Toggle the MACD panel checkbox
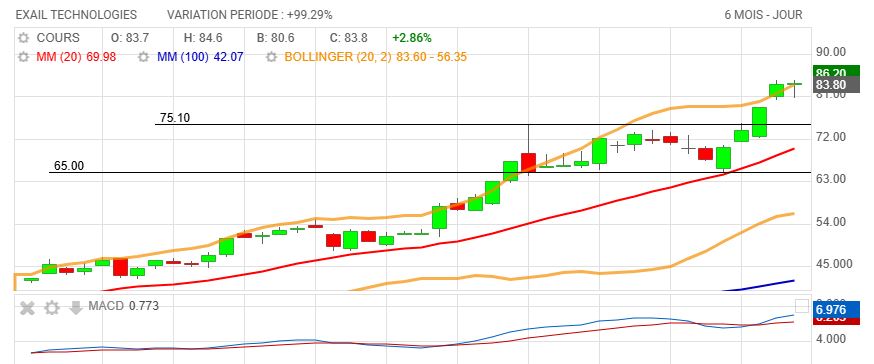The image size is (874, 364). [802, 306]
